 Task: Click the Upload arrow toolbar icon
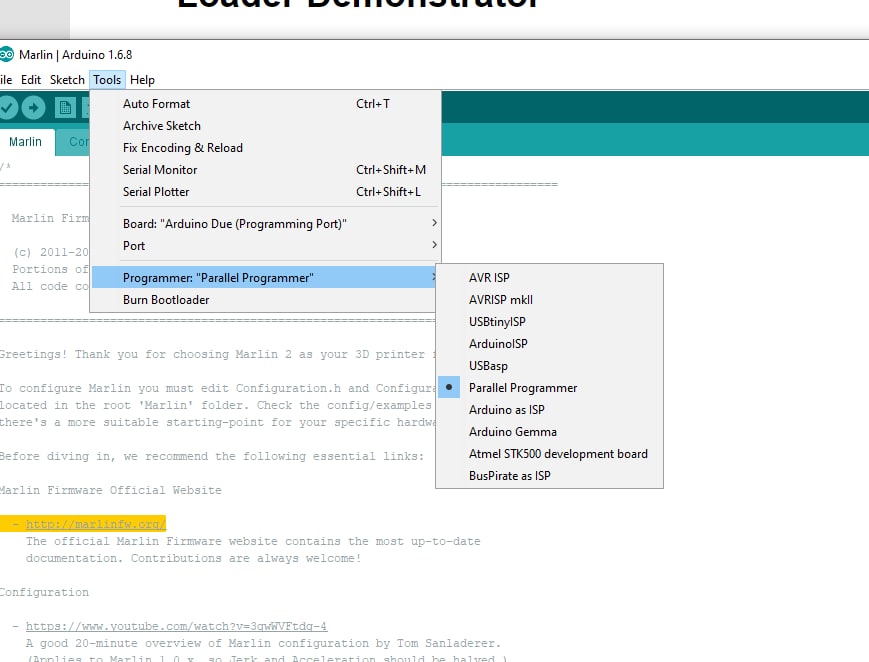click(x=33, y=107)
